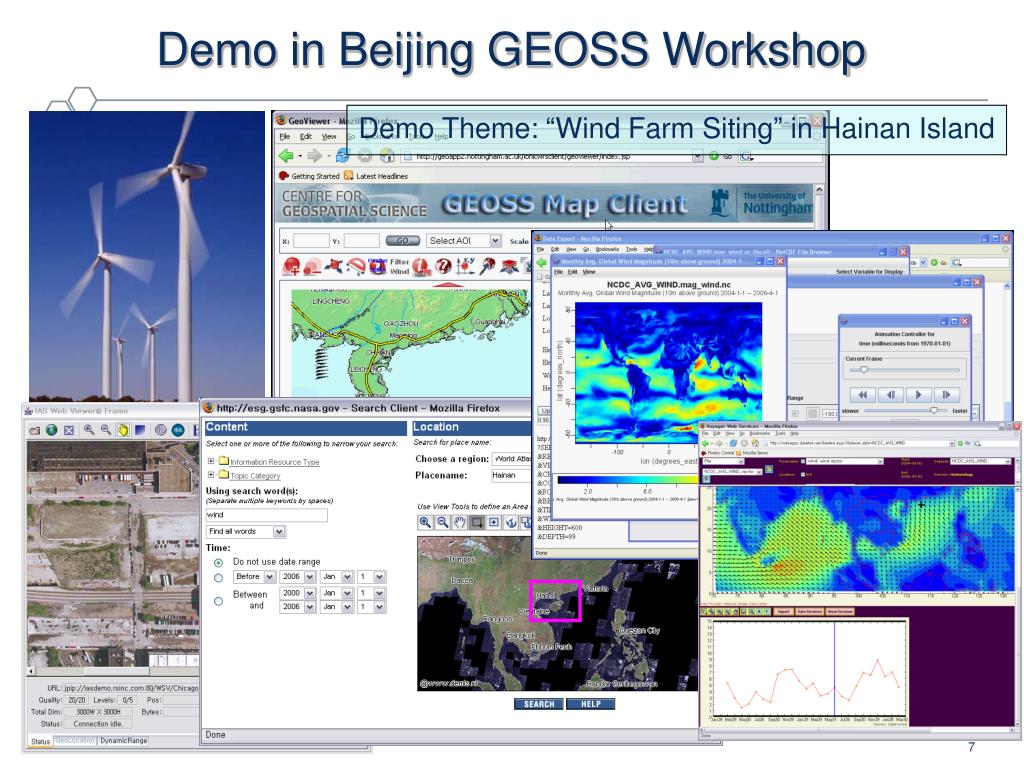Click the globe icon in IAS Web Viewer toolbar
The width and height of the screenshot is (1024, 768).
pyautogui.click(x=51, y=430)
